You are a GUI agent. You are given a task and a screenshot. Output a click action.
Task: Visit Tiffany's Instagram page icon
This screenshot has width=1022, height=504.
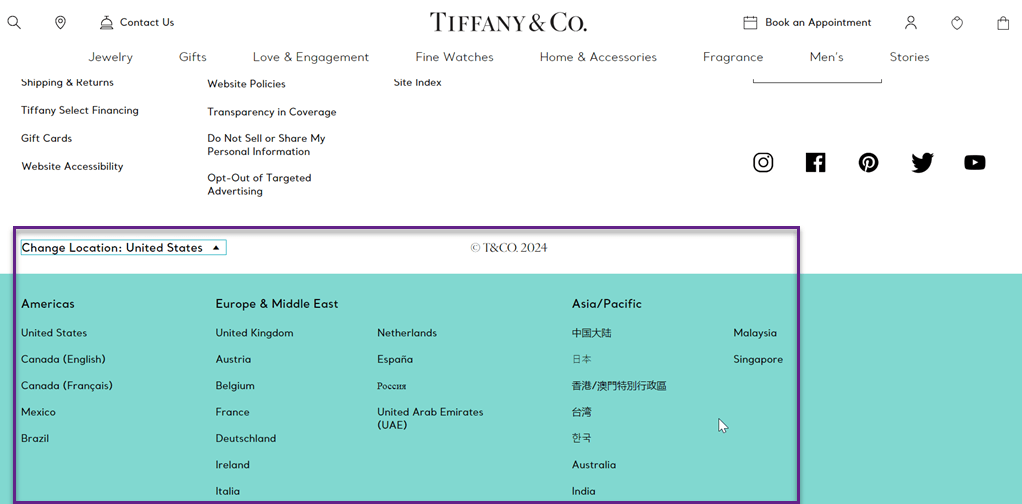pyautogui.click(x=763, y=162)
